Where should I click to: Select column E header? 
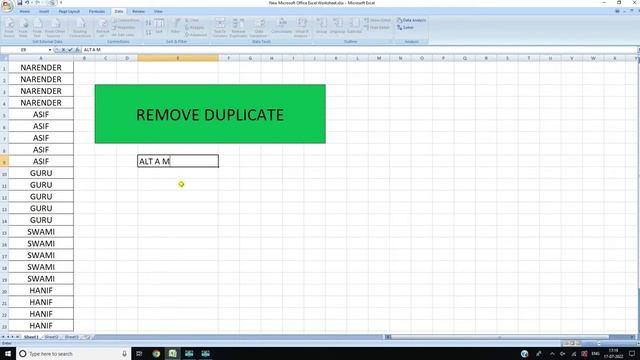pyautogui.click(x=178, y=58)
